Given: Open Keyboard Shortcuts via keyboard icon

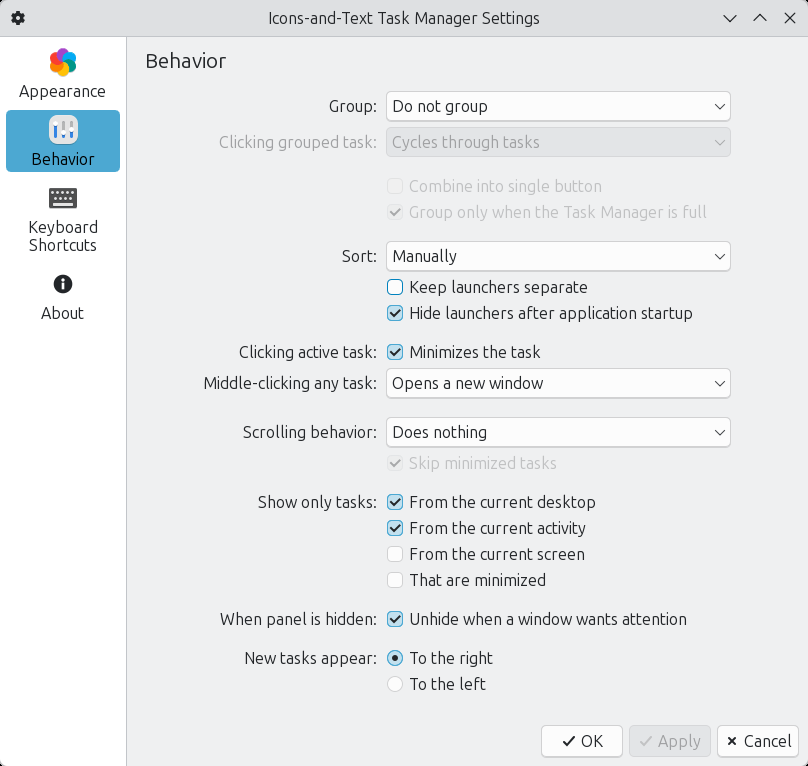Looking at the screenshot, I should click(x=62, y=198).
